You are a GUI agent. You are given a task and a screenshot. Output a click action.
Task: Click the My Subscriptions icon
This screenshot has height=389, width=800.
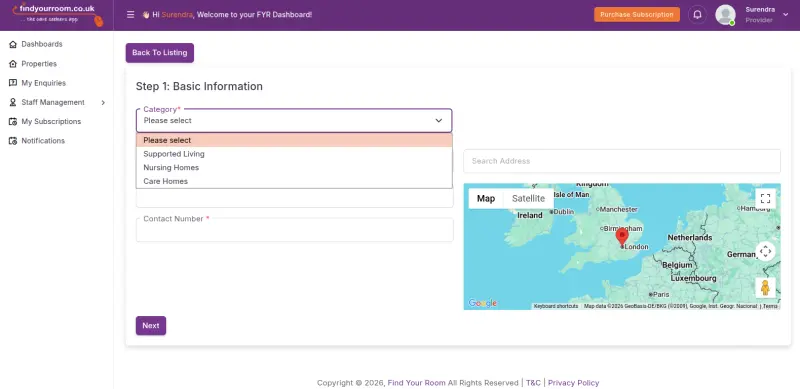13,121
